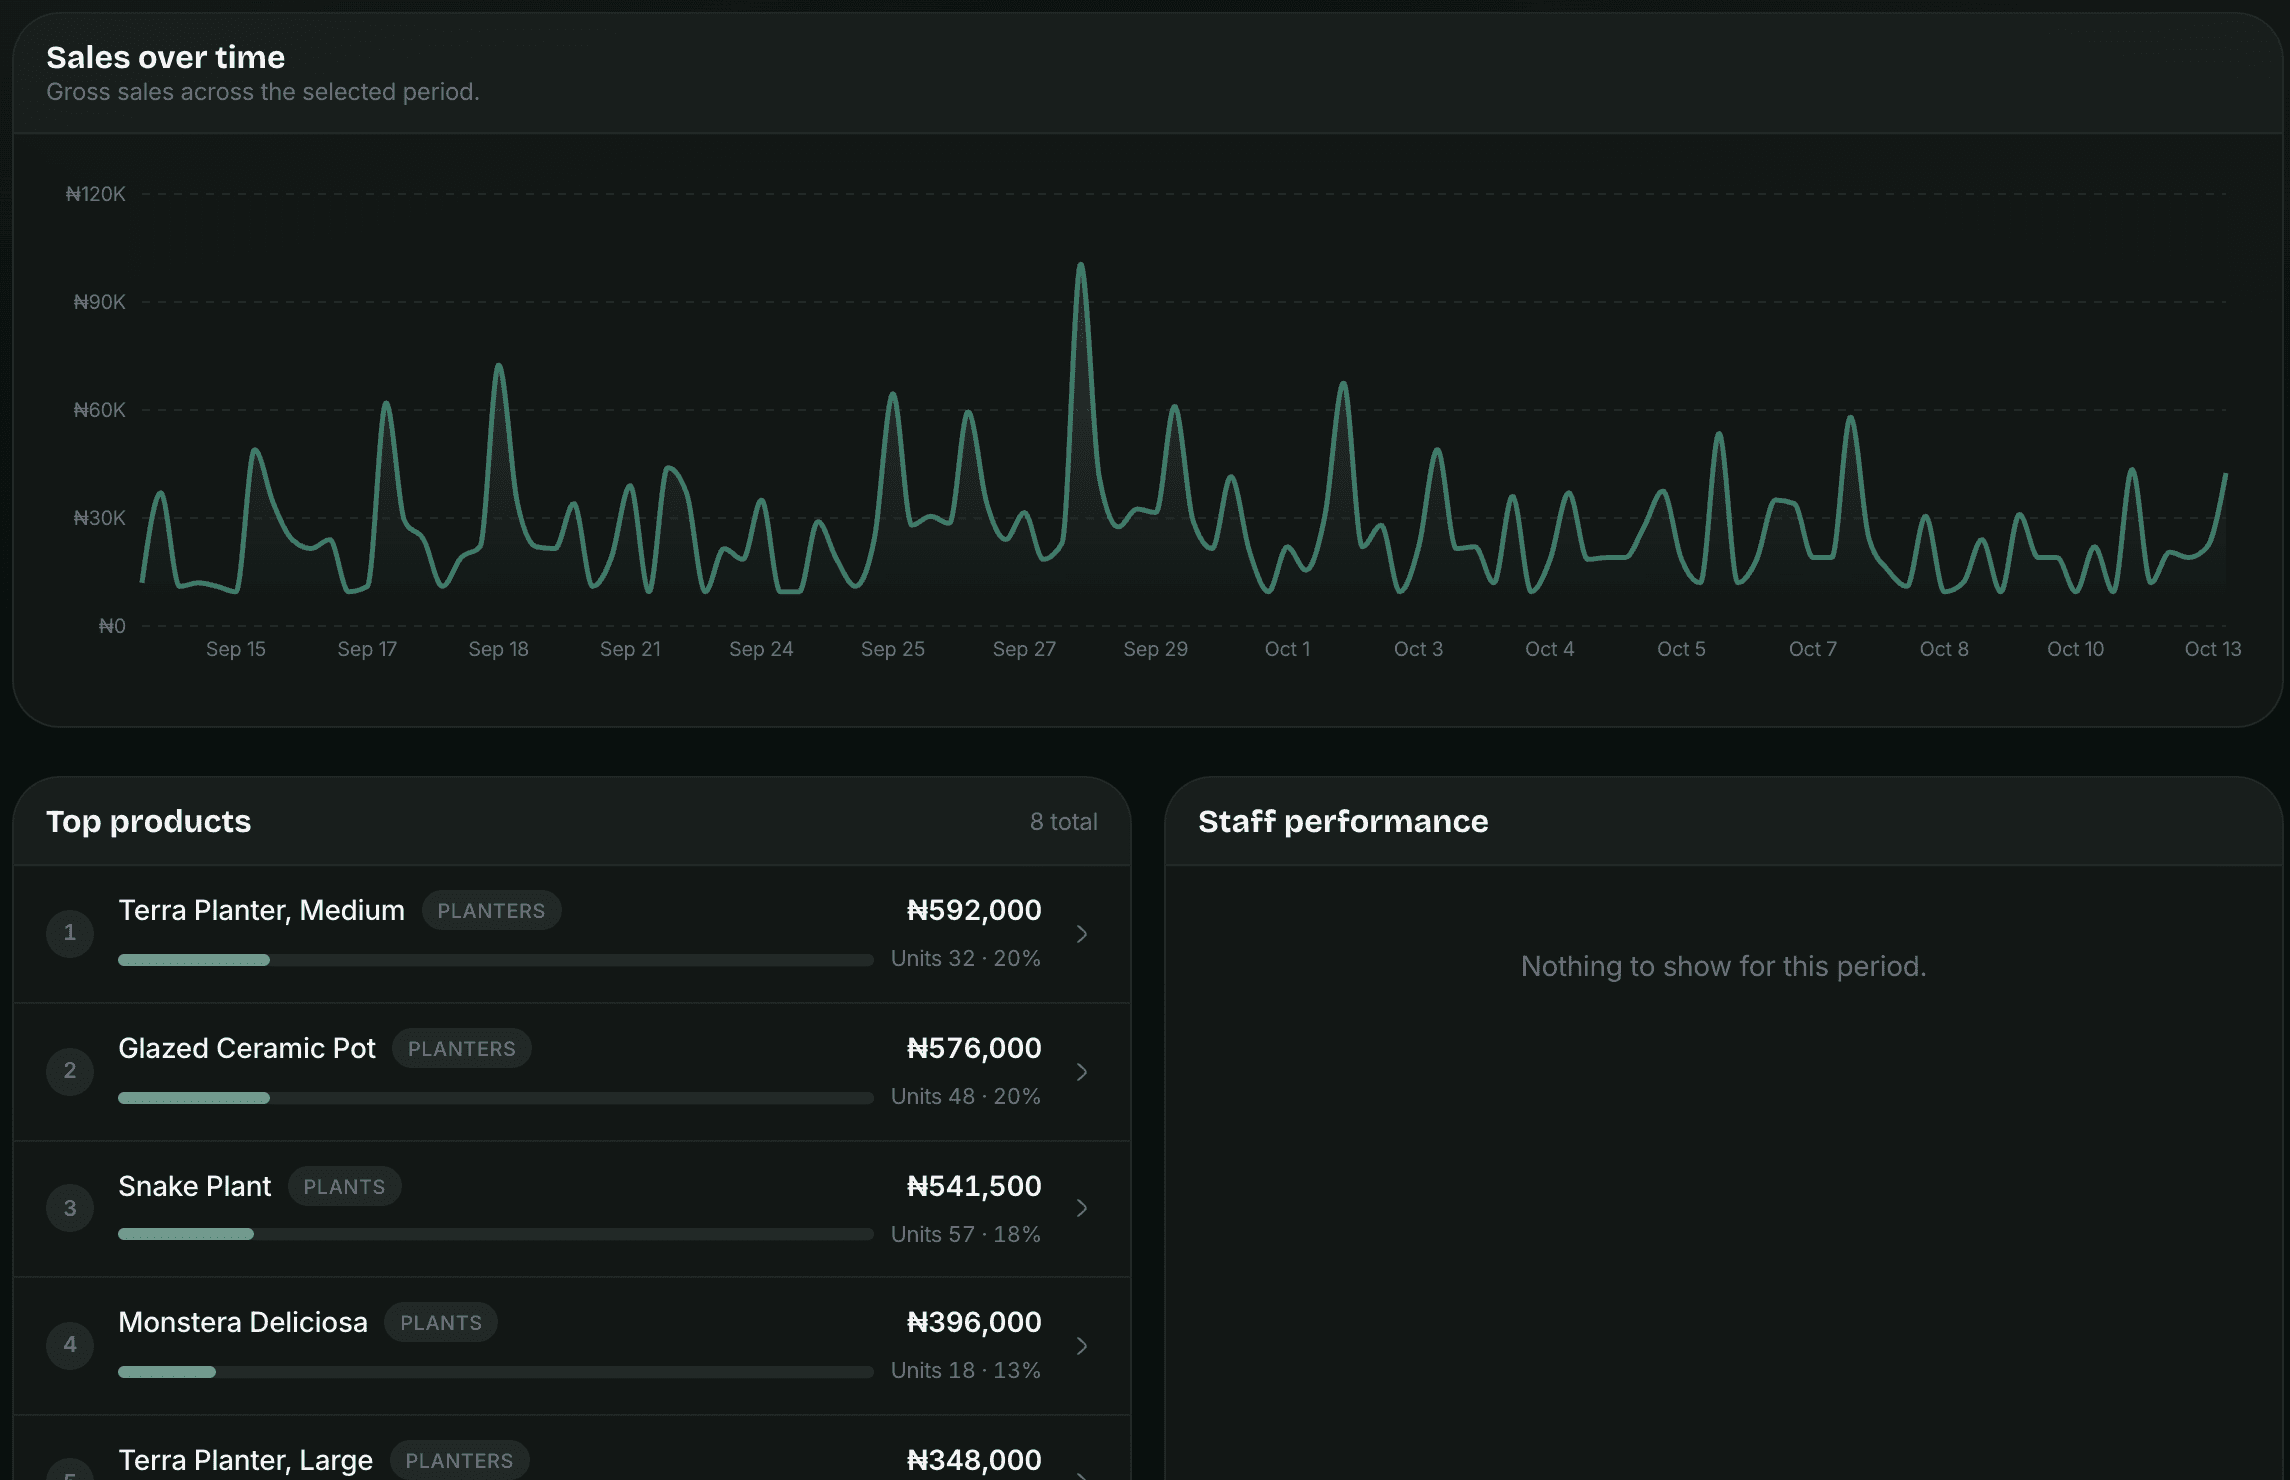Click the PLANTERS tag on Glazed Ceramic Pot

(462, 1048)
